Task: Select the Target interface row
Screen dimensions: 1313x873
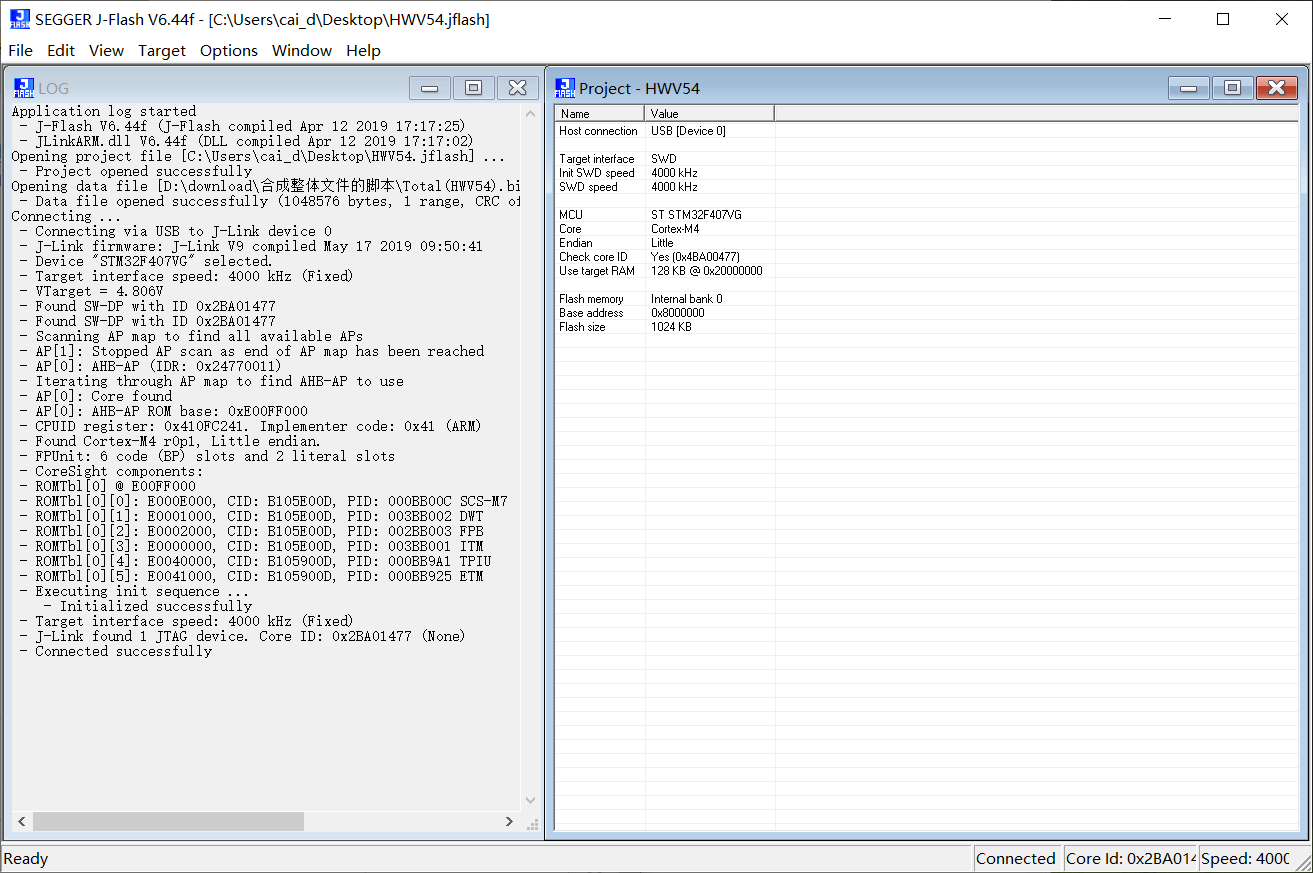Action: pyautogui.click(x=926, y=159)
